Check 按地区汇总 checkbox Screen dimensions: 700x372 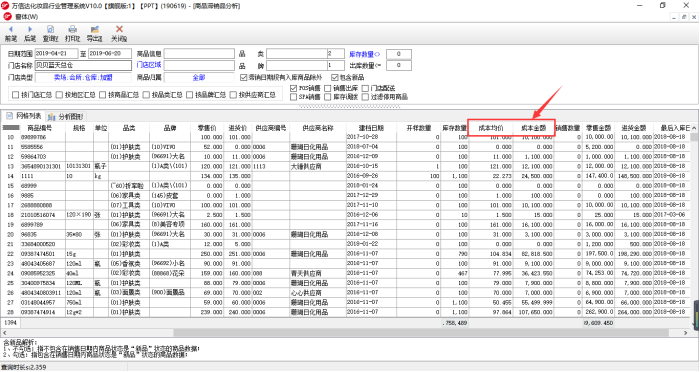(59, 95)
